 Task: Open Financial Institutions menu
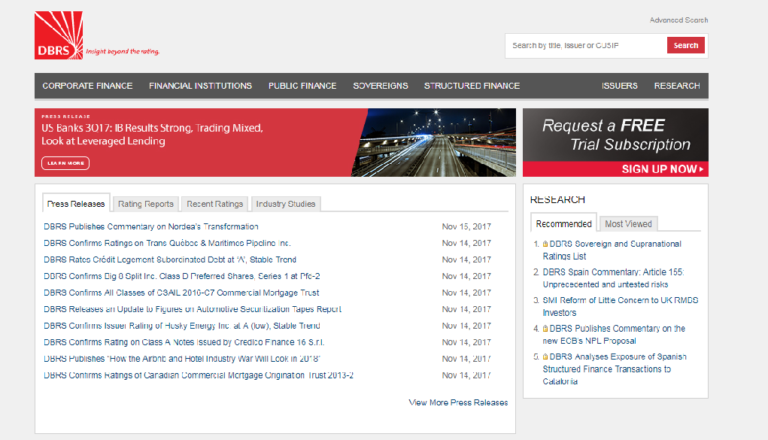200,86
